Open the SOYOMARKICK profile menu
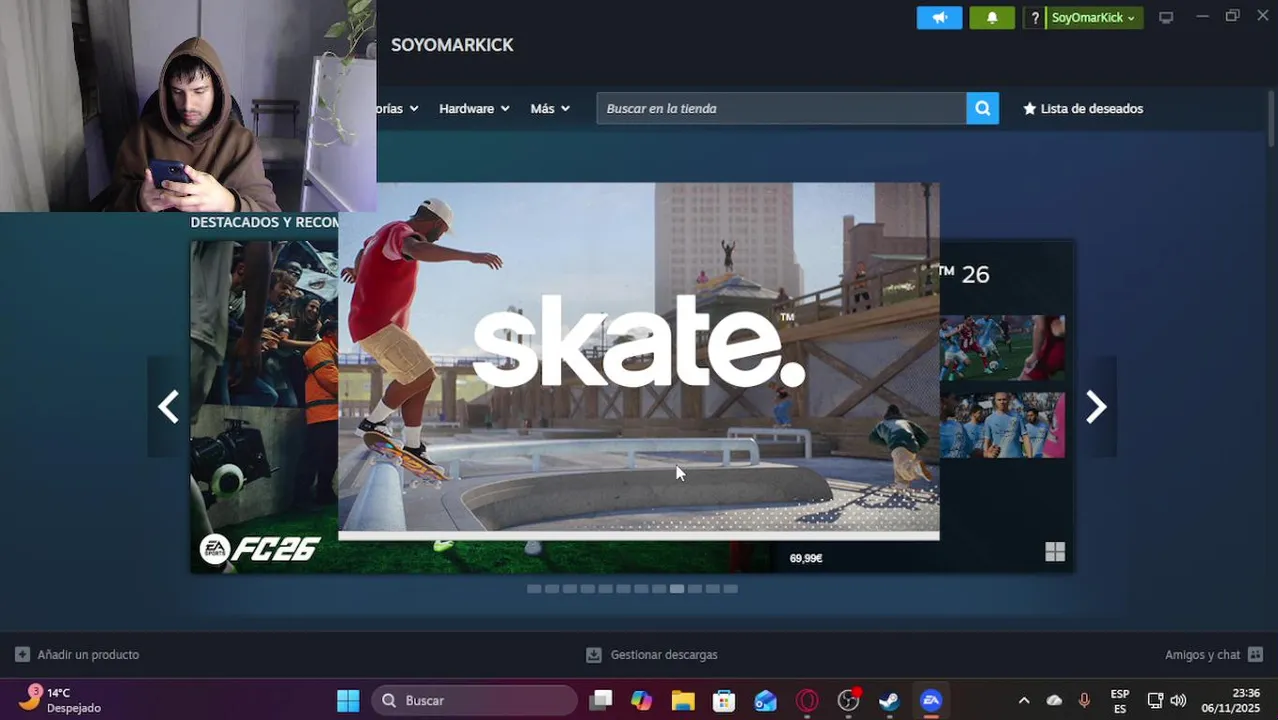The height and width of the screenshot is (720, 1278). 452,45
